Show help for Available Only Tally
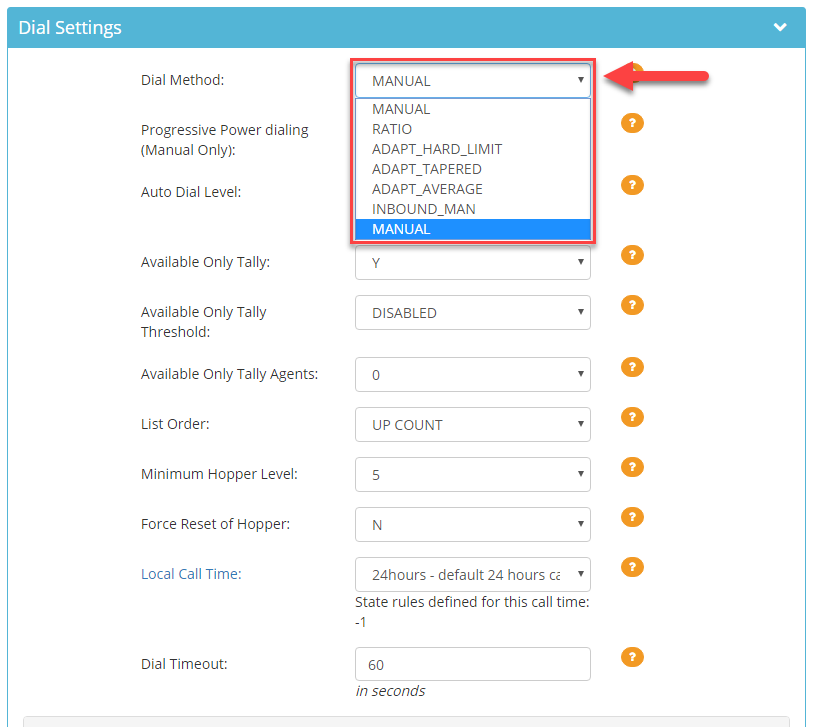 click(x=632, y=255)
